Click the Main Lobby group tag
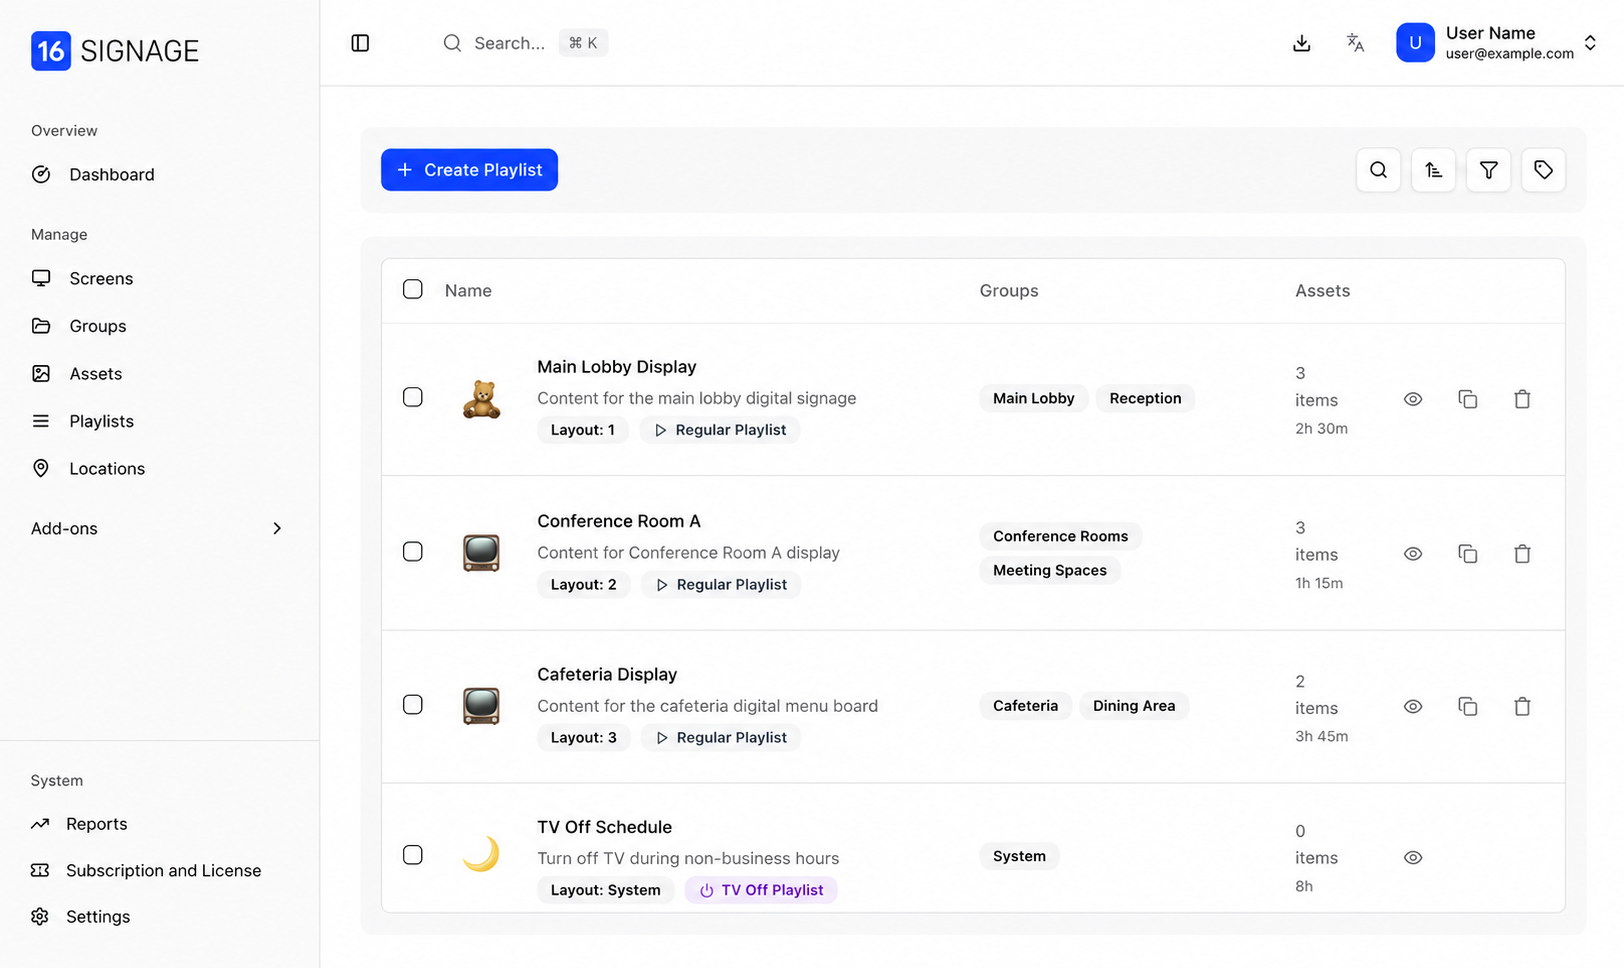This screenshot has width=1624, height=968. coord(1033,398)
